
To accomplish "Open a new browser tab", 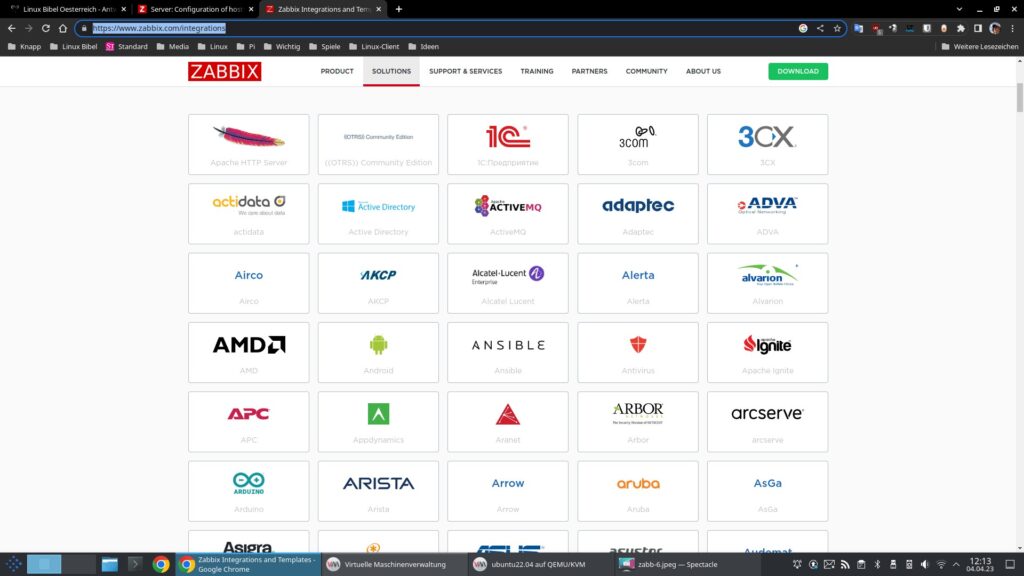I will [398, 9].
